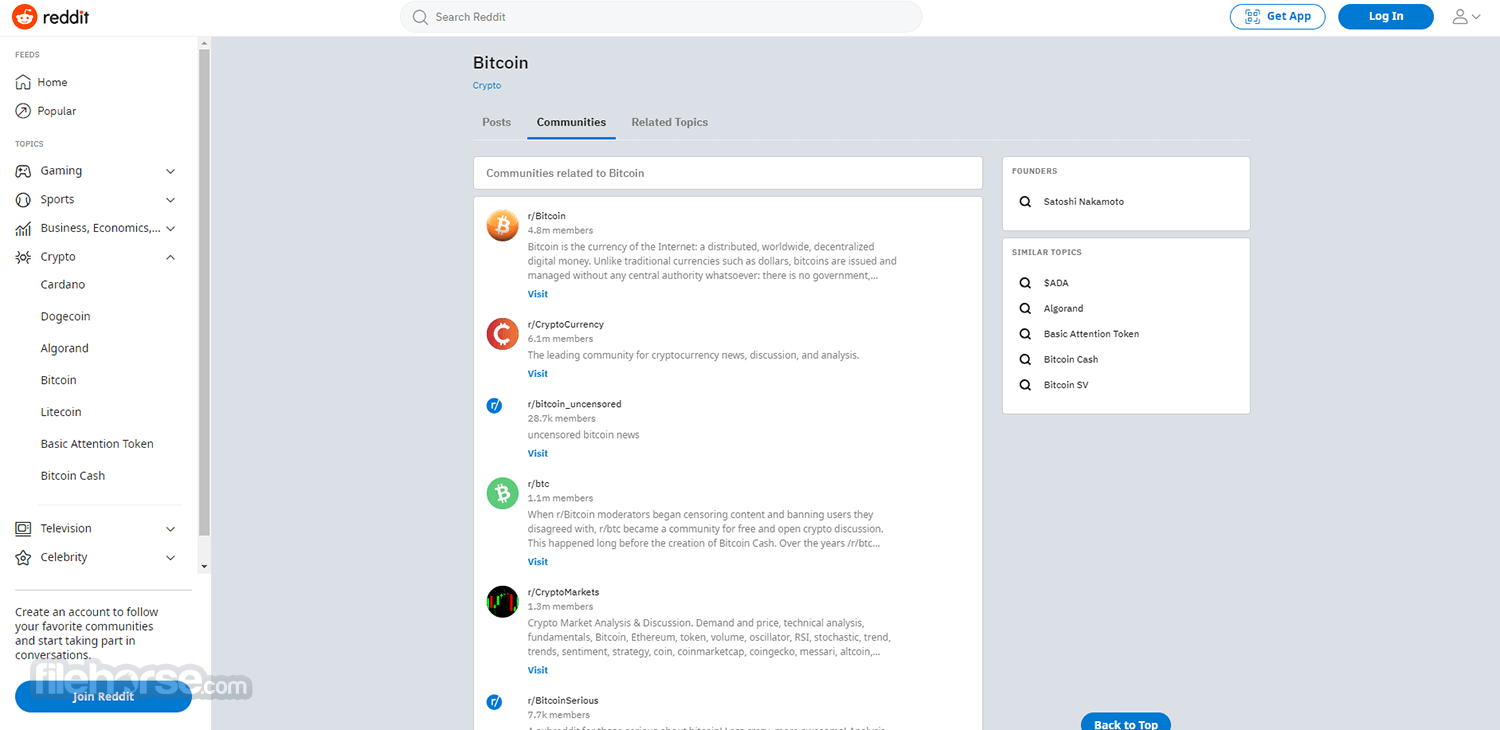Click search icon beside Satoshi Nakamoto
The height and width of the screenshot is (730, 1500).
1025,202
